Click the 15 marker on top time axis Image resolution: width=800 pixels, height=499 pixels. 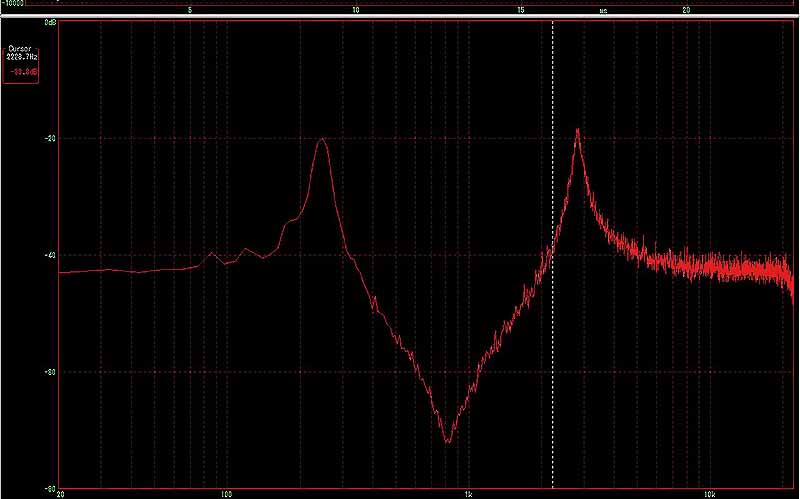point(520,10)
